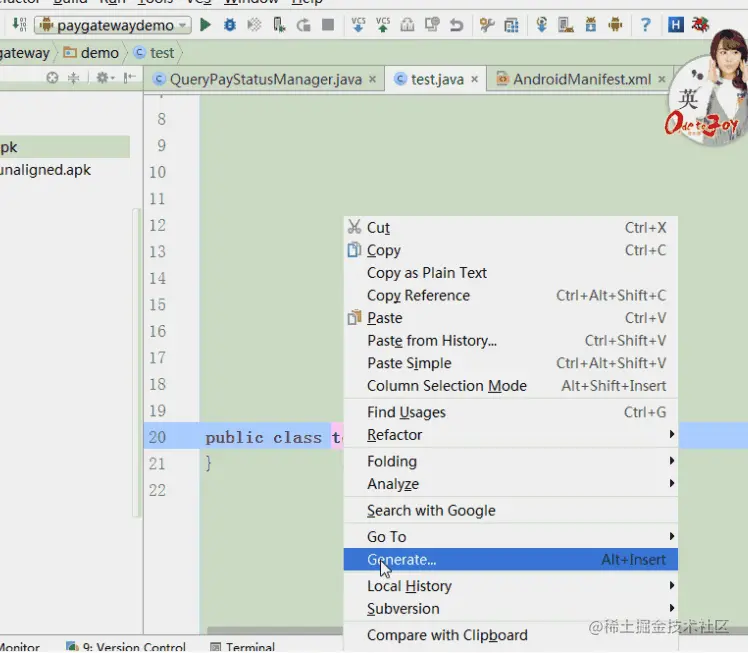Click the green Run button

(206, 24)
